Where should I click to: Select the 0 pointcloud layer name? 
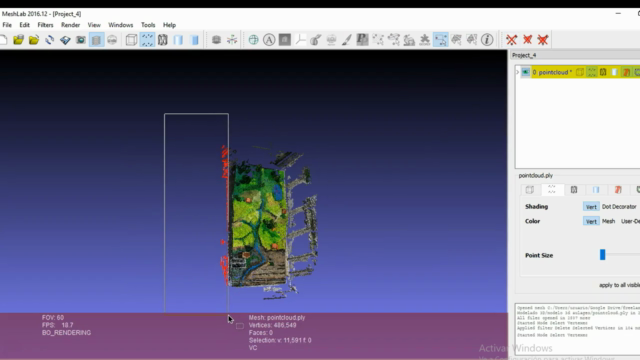click(552, 72)
